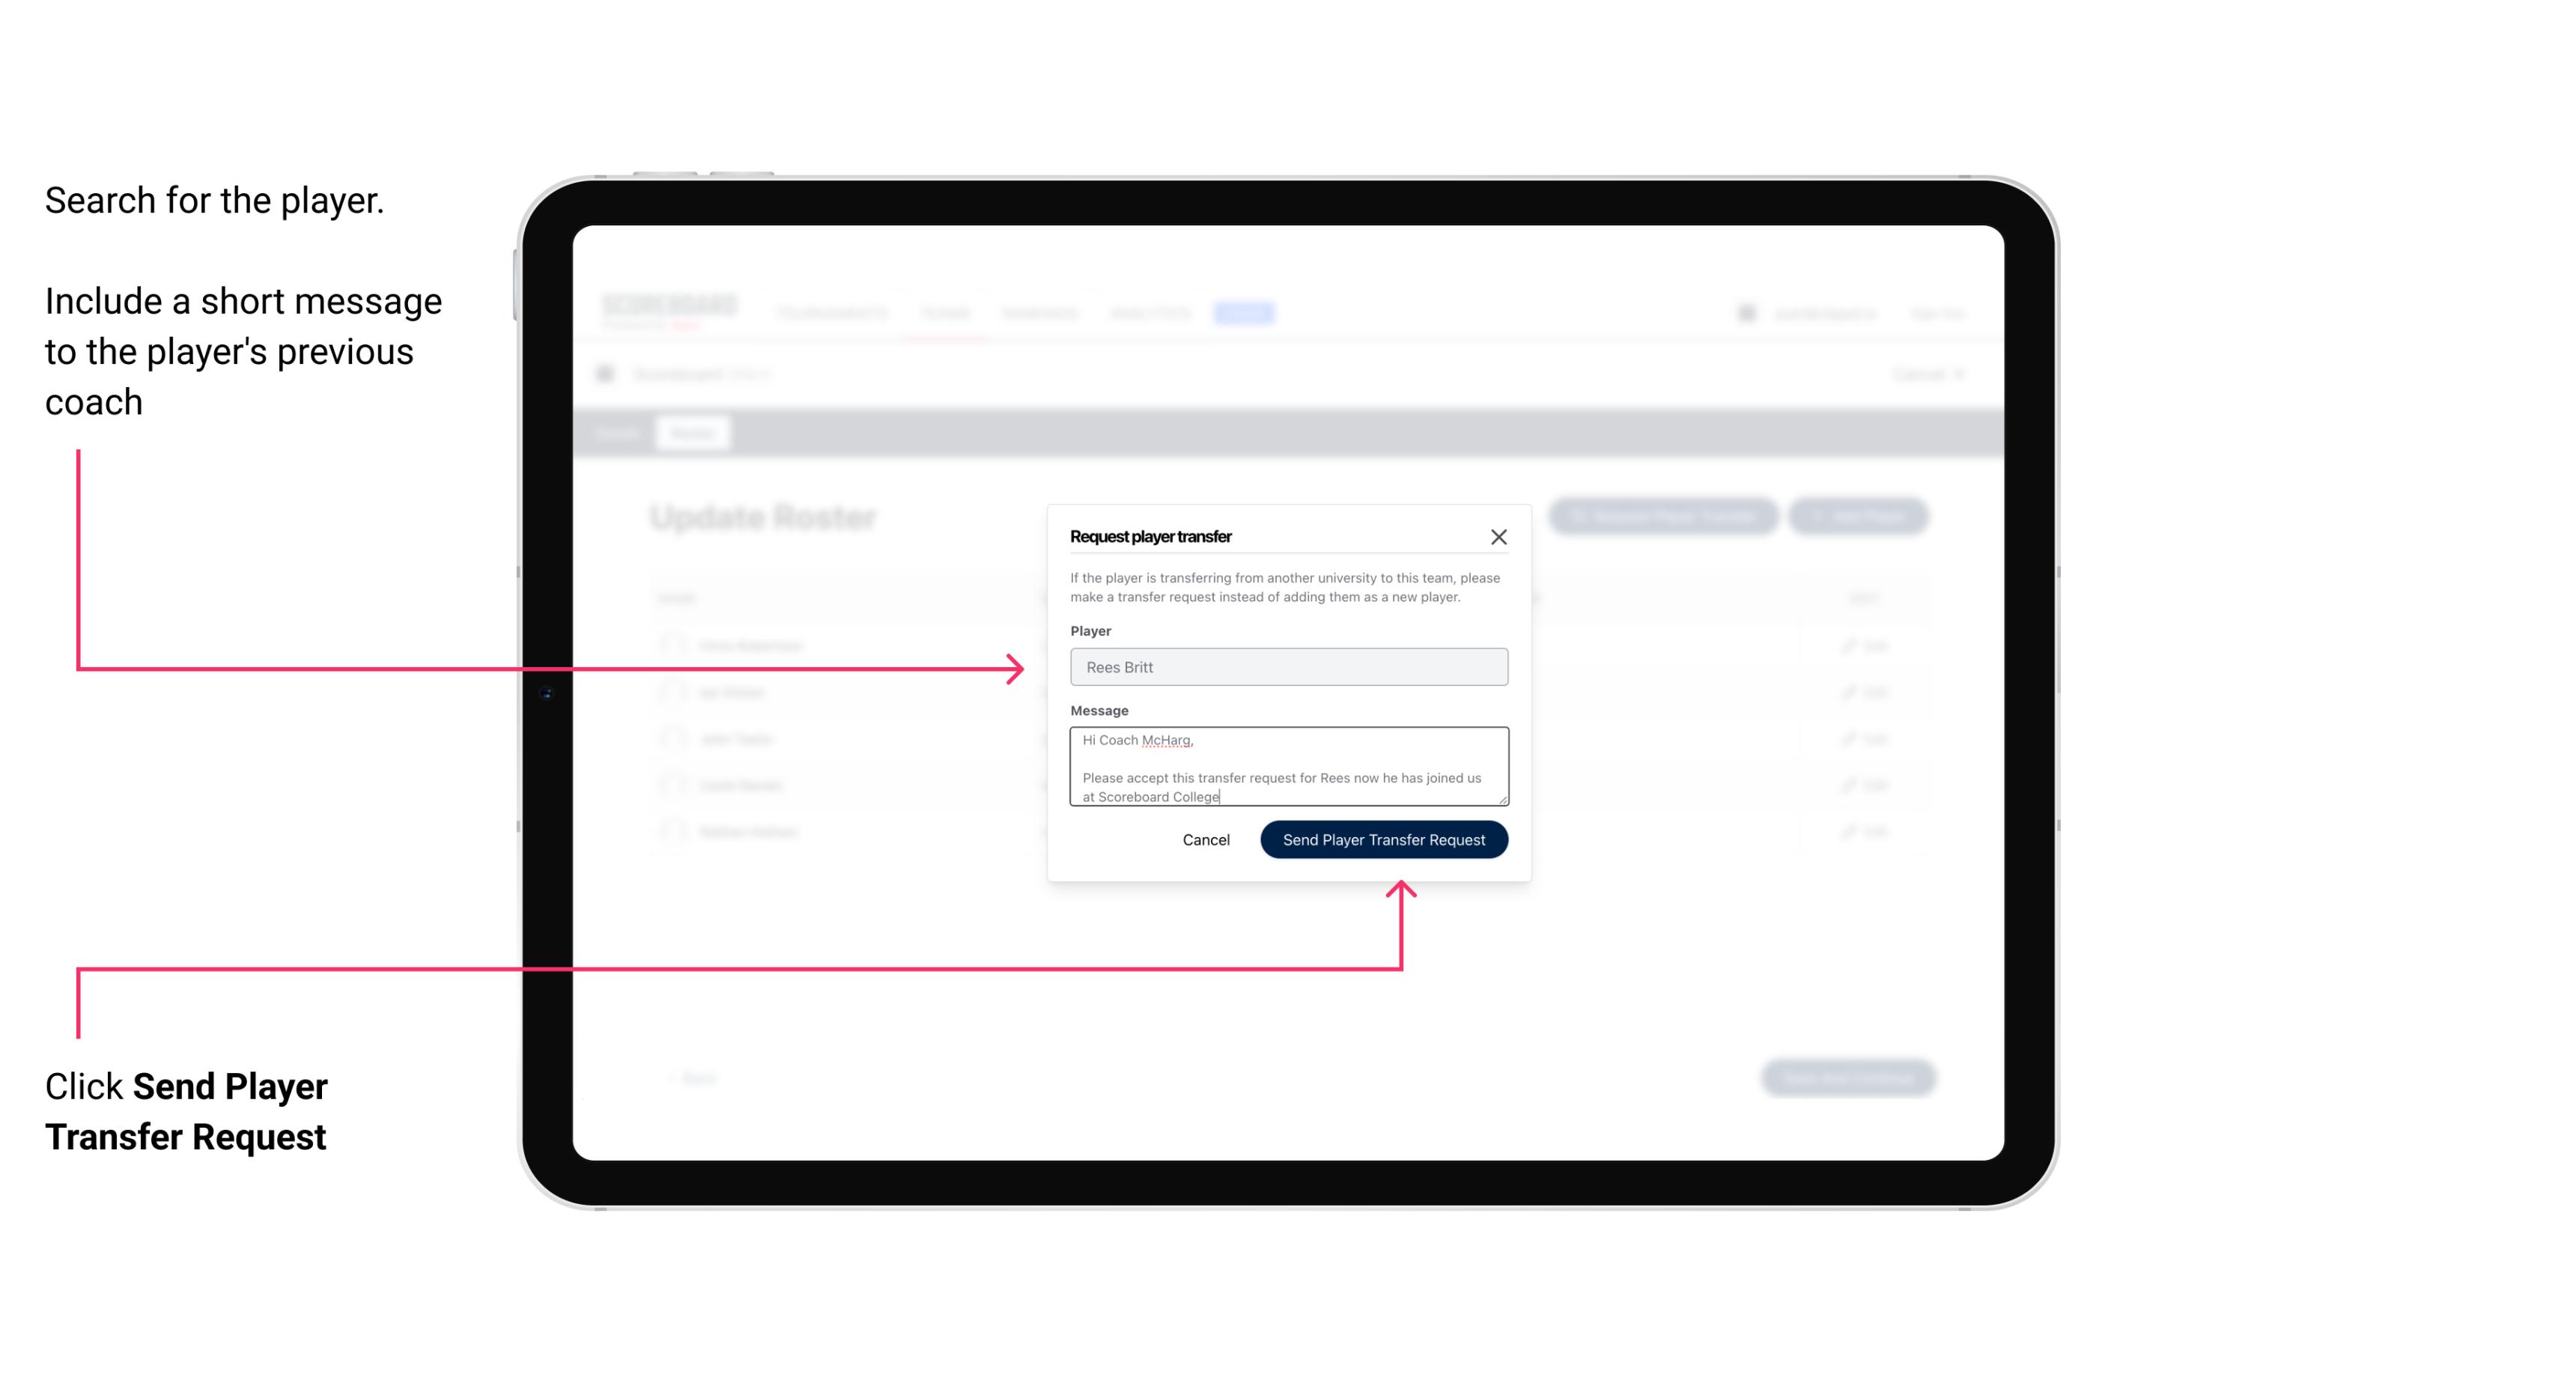Click the first roster checkbox row
This screenshot has width=2576, height=1386.
671,645
